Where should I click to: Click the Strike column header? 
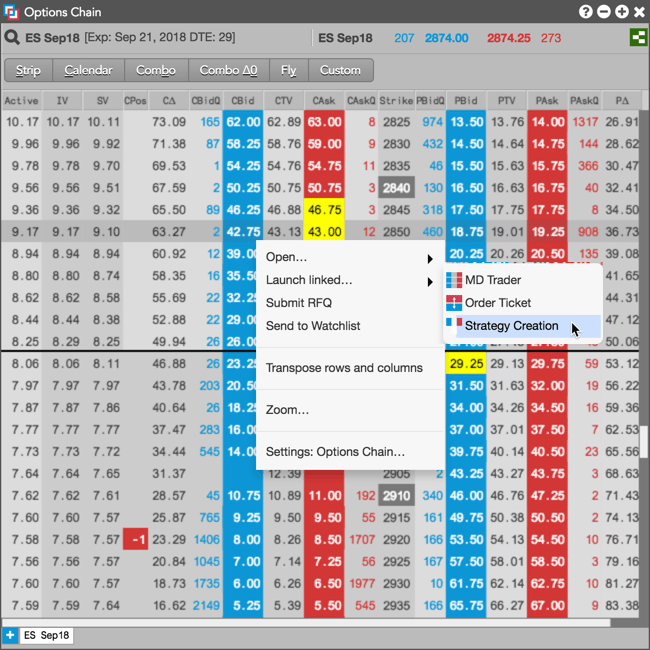coord(396,101)
